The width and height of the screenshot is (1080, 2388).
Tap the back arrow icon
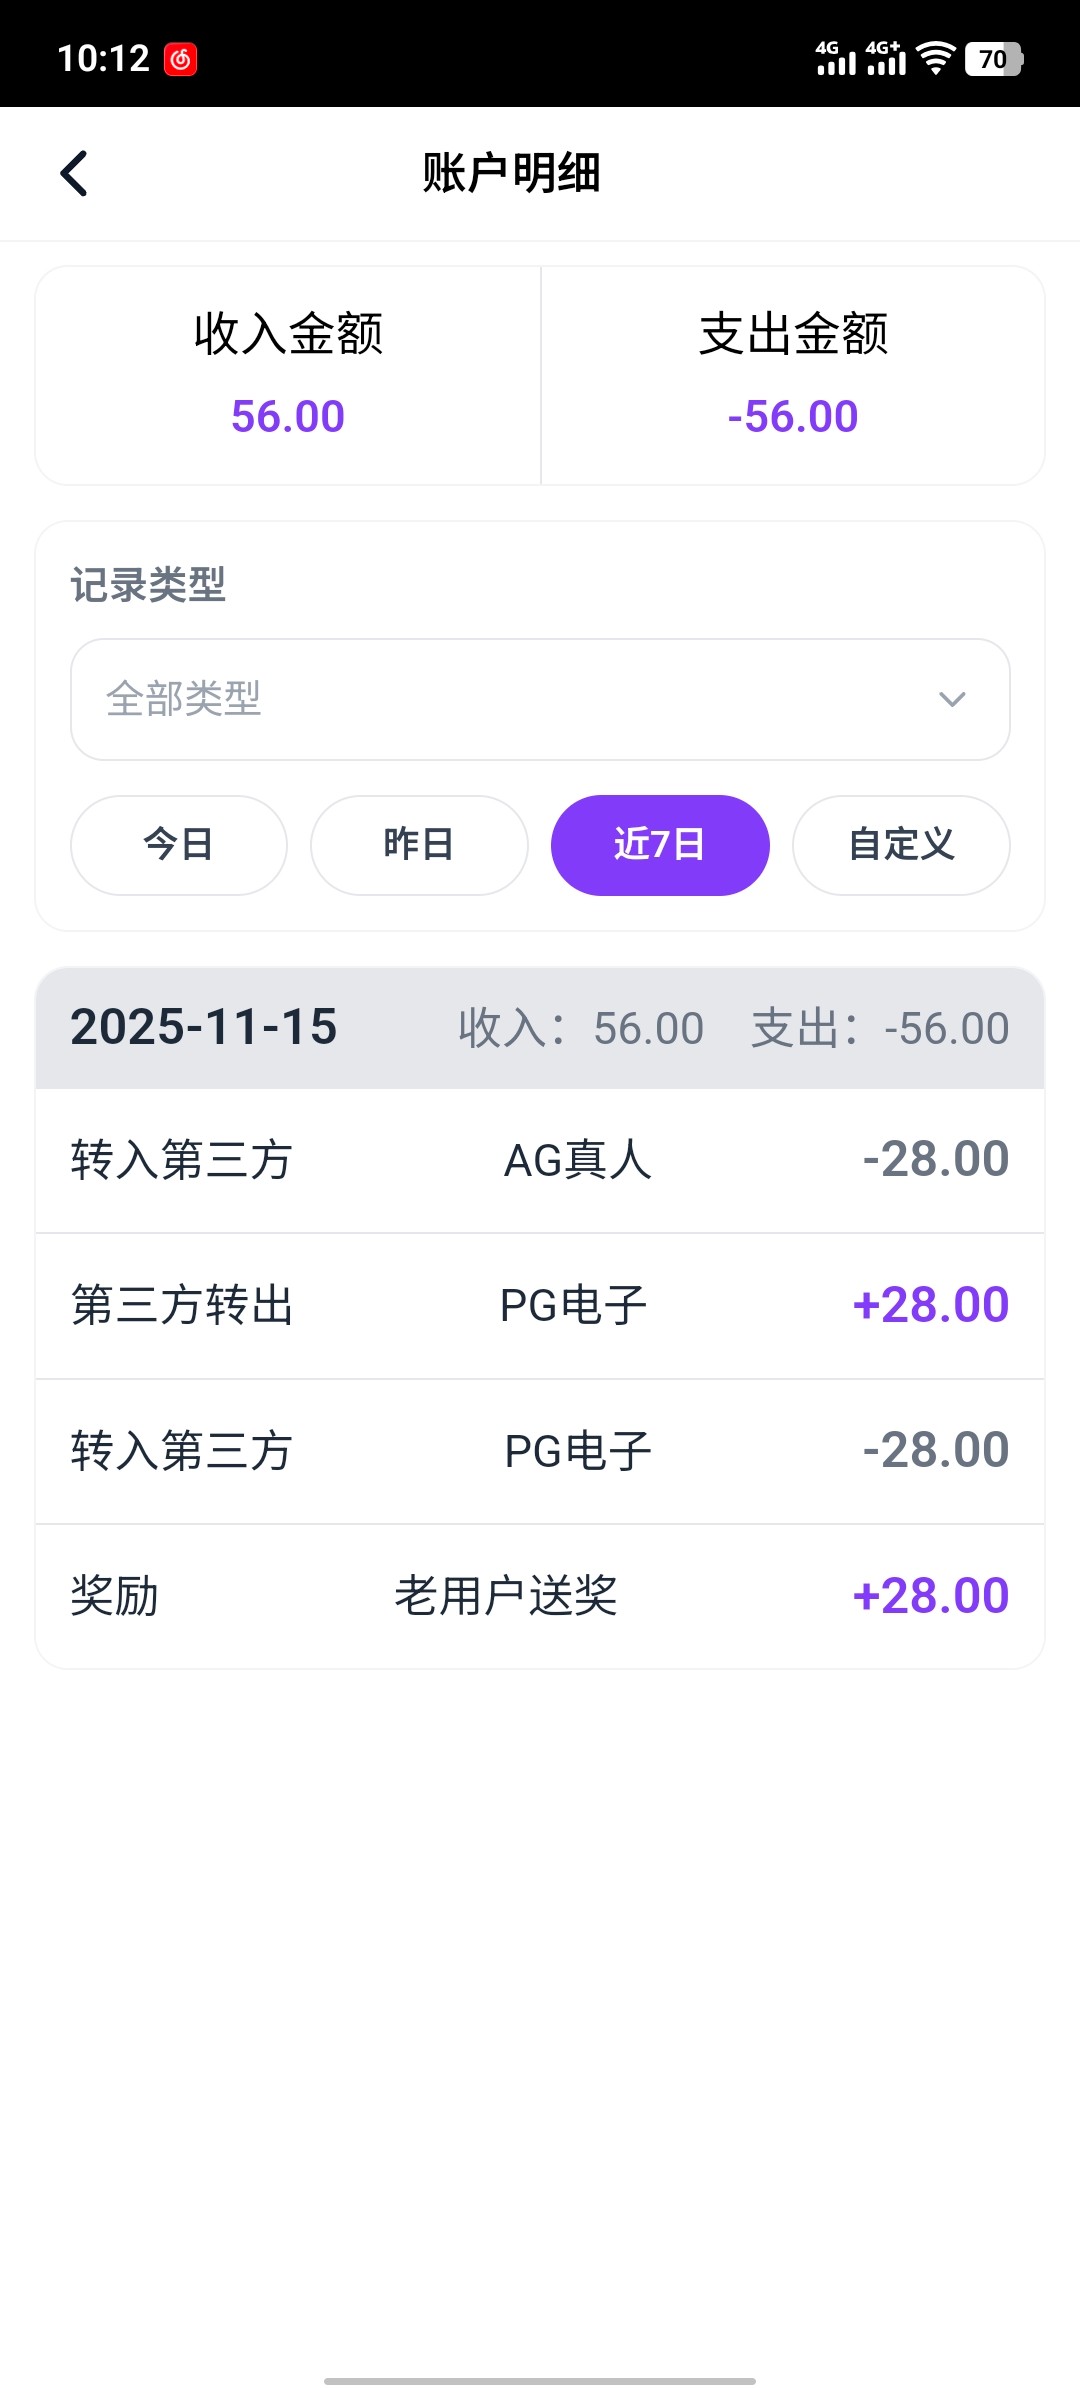(74, 174)
